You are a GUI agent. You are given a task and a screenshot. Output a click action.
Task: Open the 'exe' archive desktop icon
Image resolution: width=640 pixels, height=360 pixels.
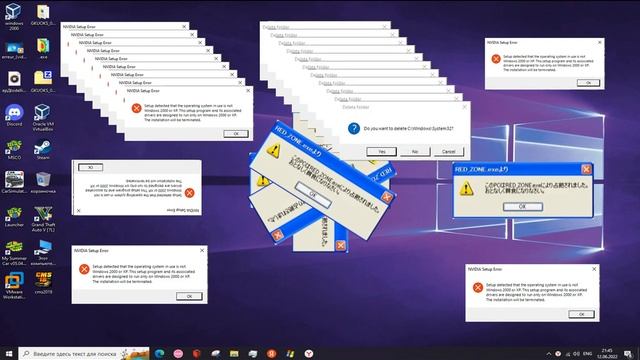(x=43, y=49)
